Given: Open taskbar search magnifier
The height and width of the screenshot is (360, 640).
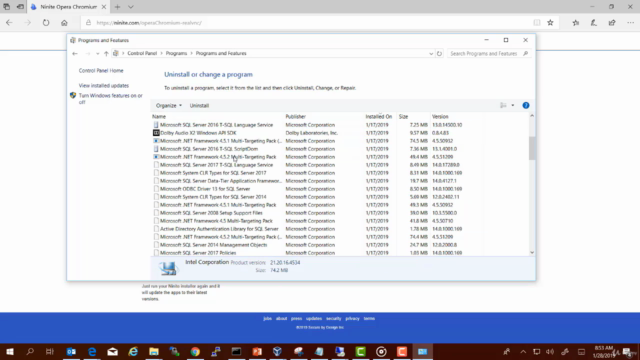Looking at the screenshot, I should click(30, 351).
